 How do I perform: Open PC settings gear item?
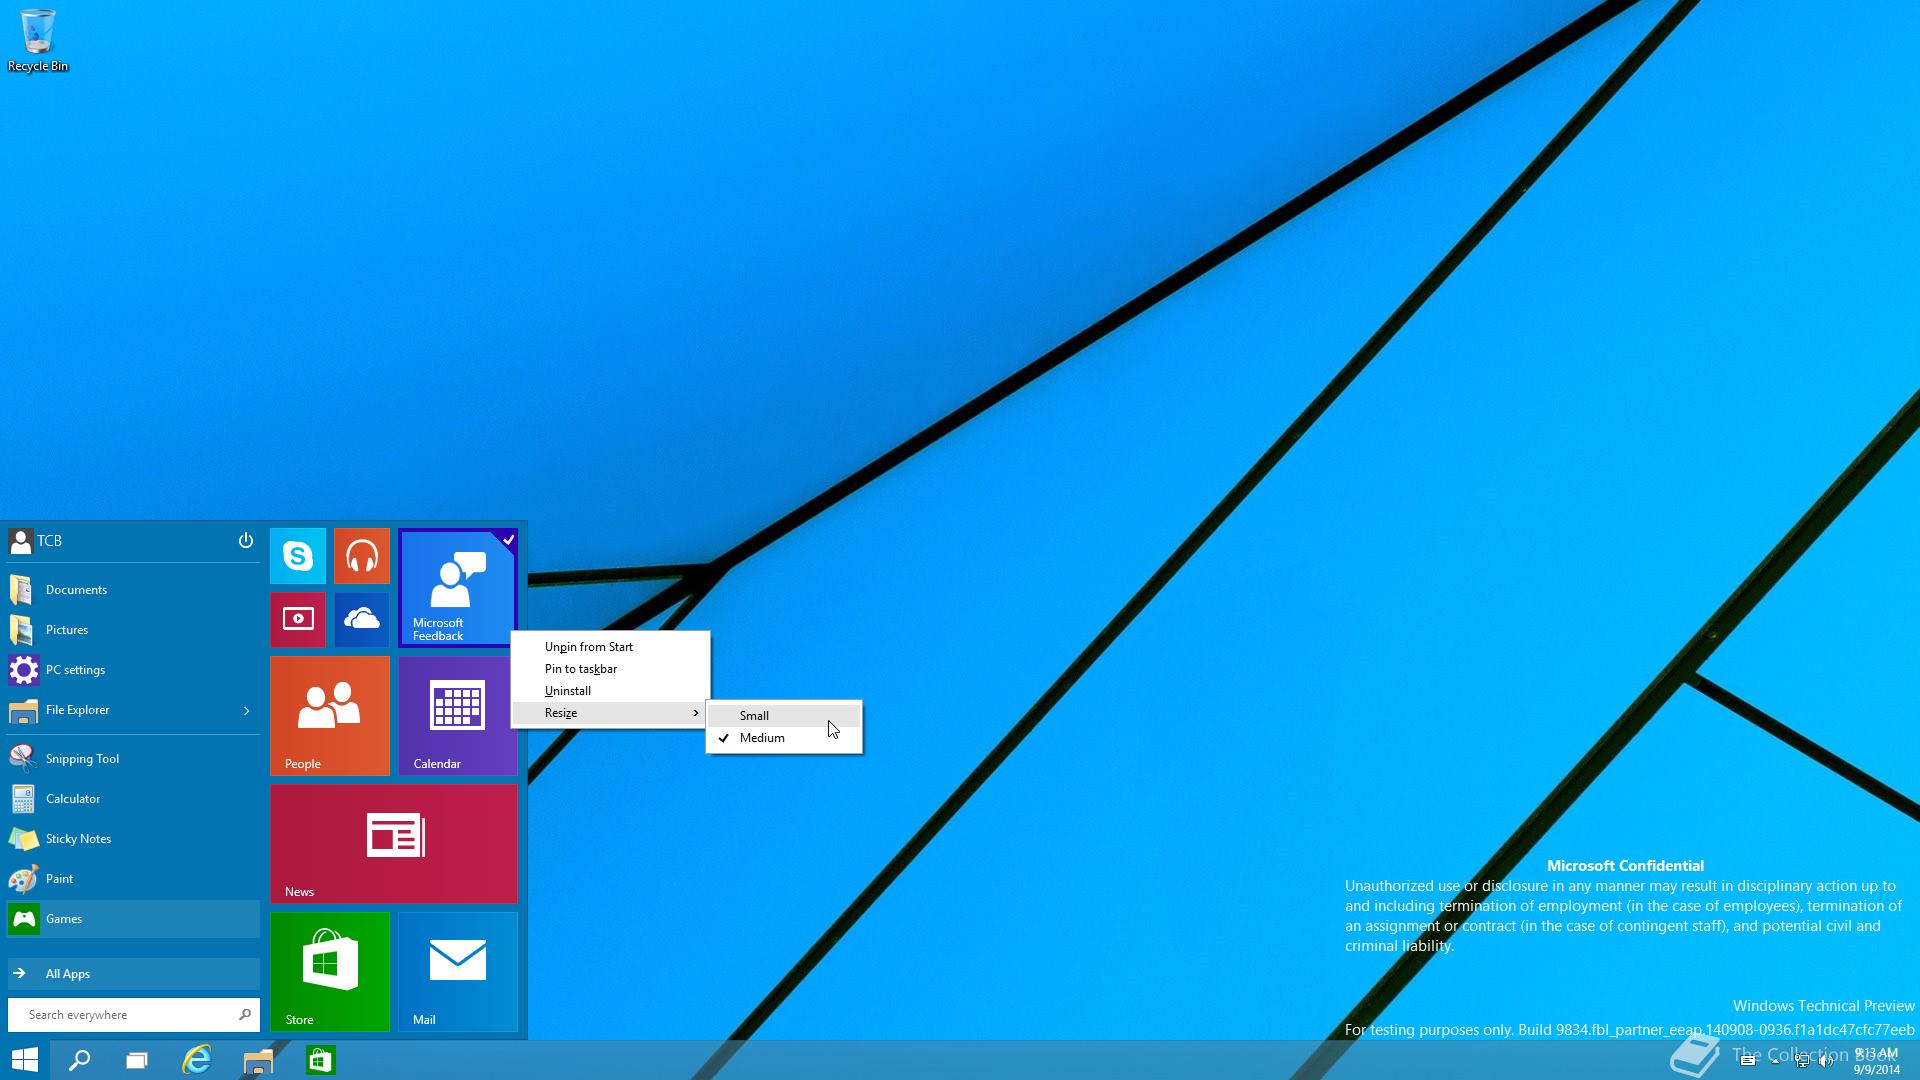coord(133,670)
